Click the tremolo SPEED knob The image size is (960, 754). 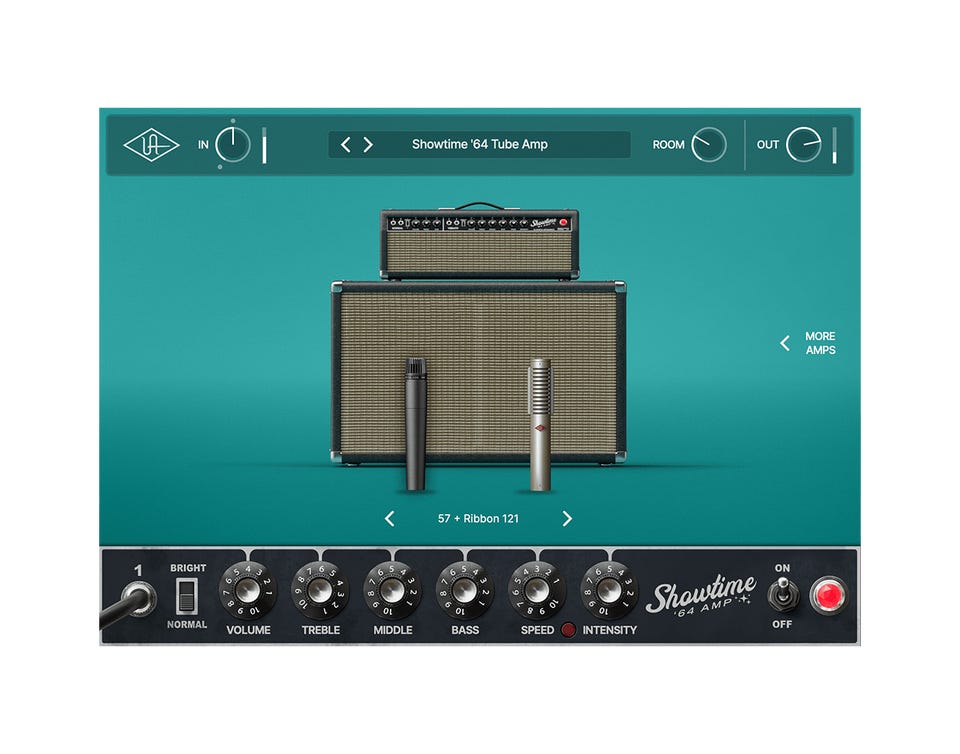pos(537,591)
